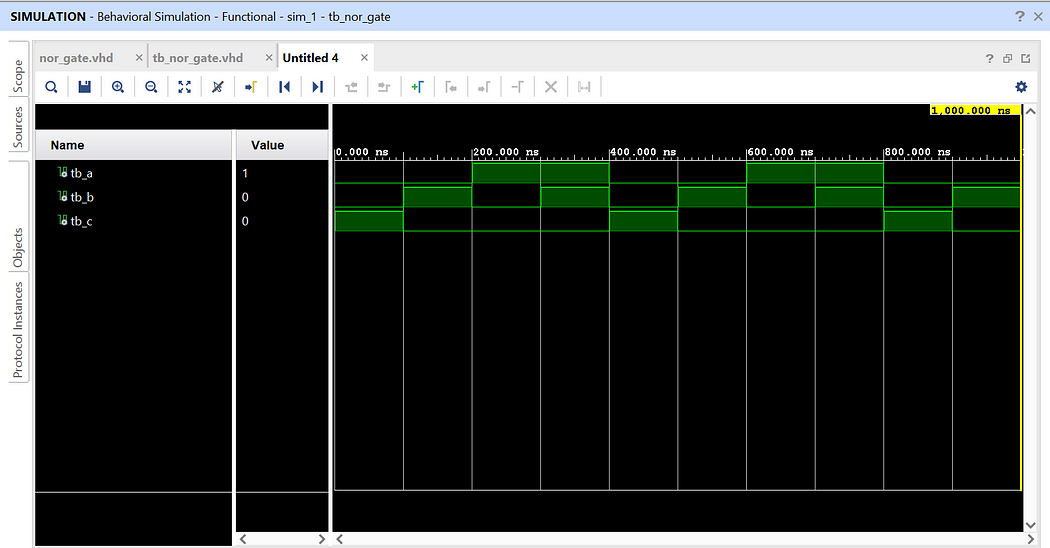Click the Next Marker icon
The width and height of the screenshot is (1050, 548).
click(484, 86)
